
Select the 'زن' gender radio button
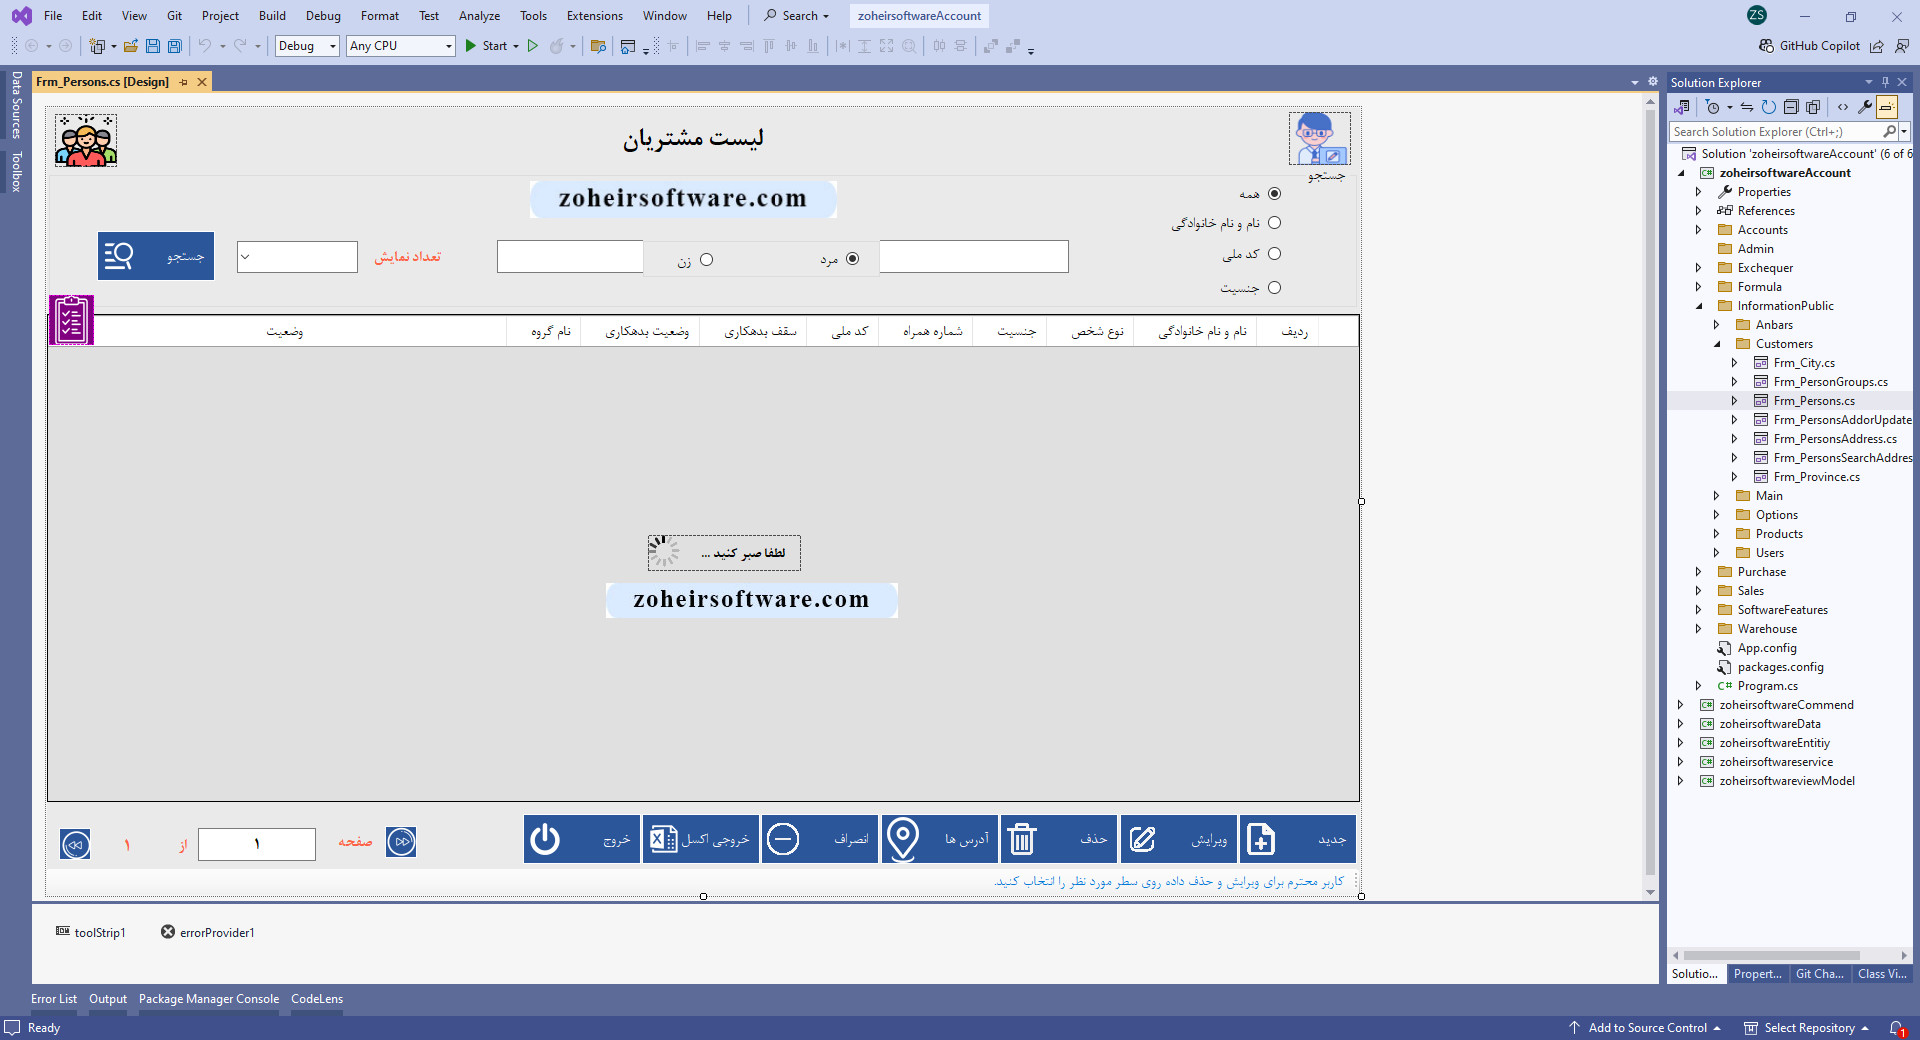coord(706,260)
